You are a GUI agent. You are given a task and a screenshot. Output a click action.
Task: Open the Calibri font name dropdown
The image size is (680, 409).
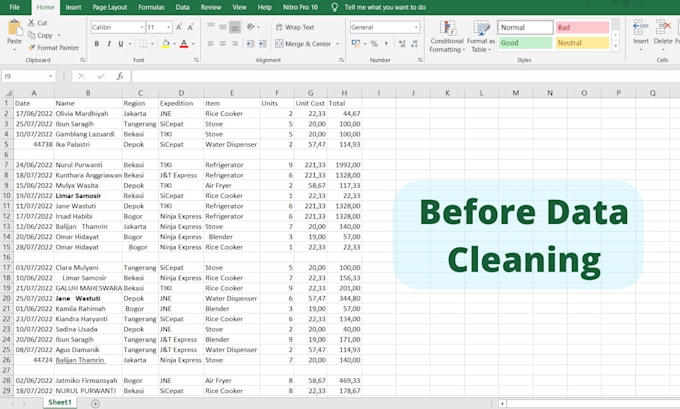click(x=142, y=27)
